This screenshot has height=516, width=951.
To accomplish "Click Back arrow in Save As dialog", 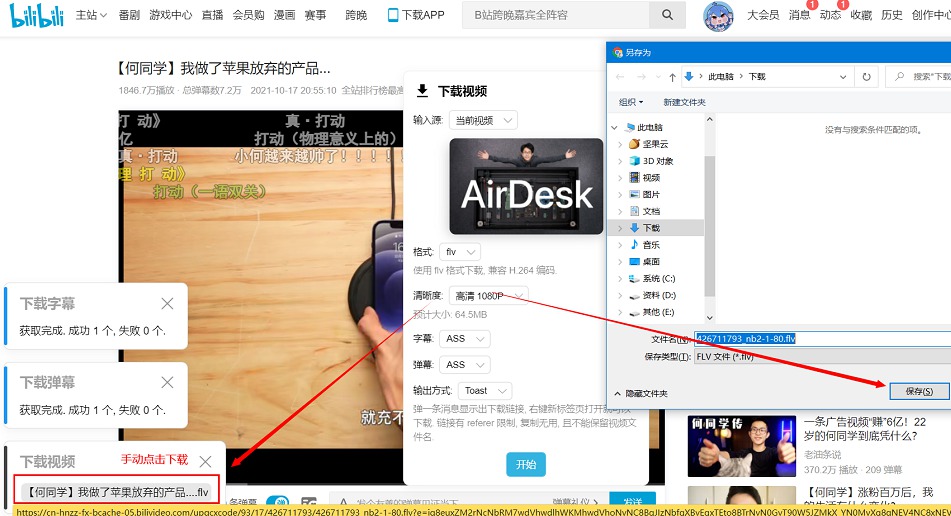I will pos(619,76).
